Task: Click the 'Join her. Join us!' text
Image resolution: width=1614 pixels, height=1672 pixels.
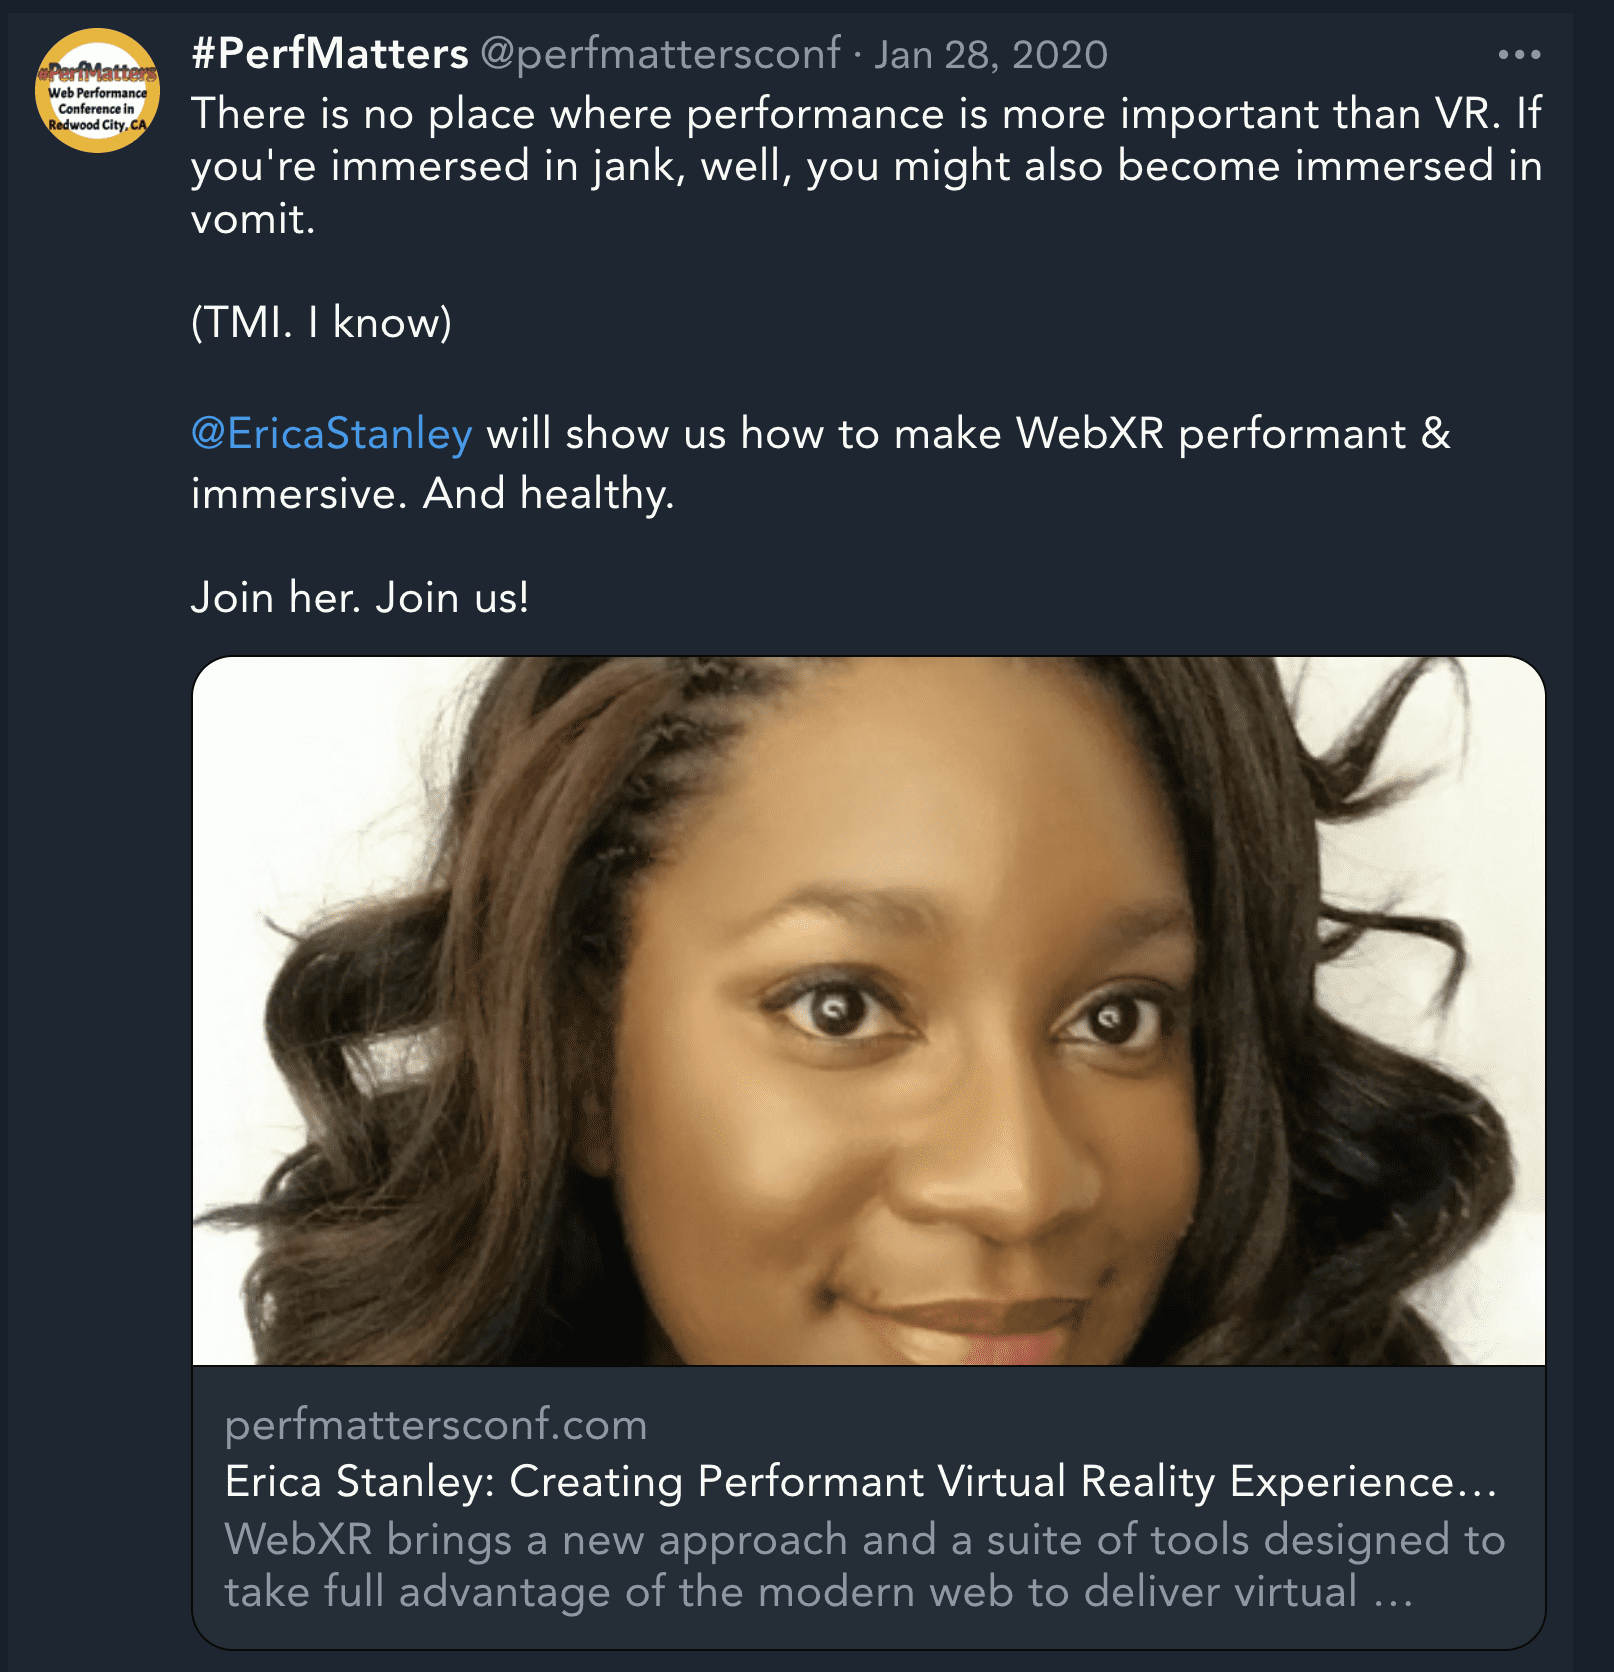Action: point(359,597)
